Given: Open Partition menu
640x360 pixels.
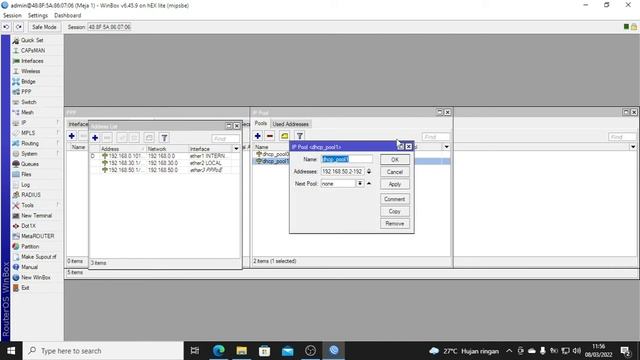Looking at the screenshot, I should pos(30,246).
